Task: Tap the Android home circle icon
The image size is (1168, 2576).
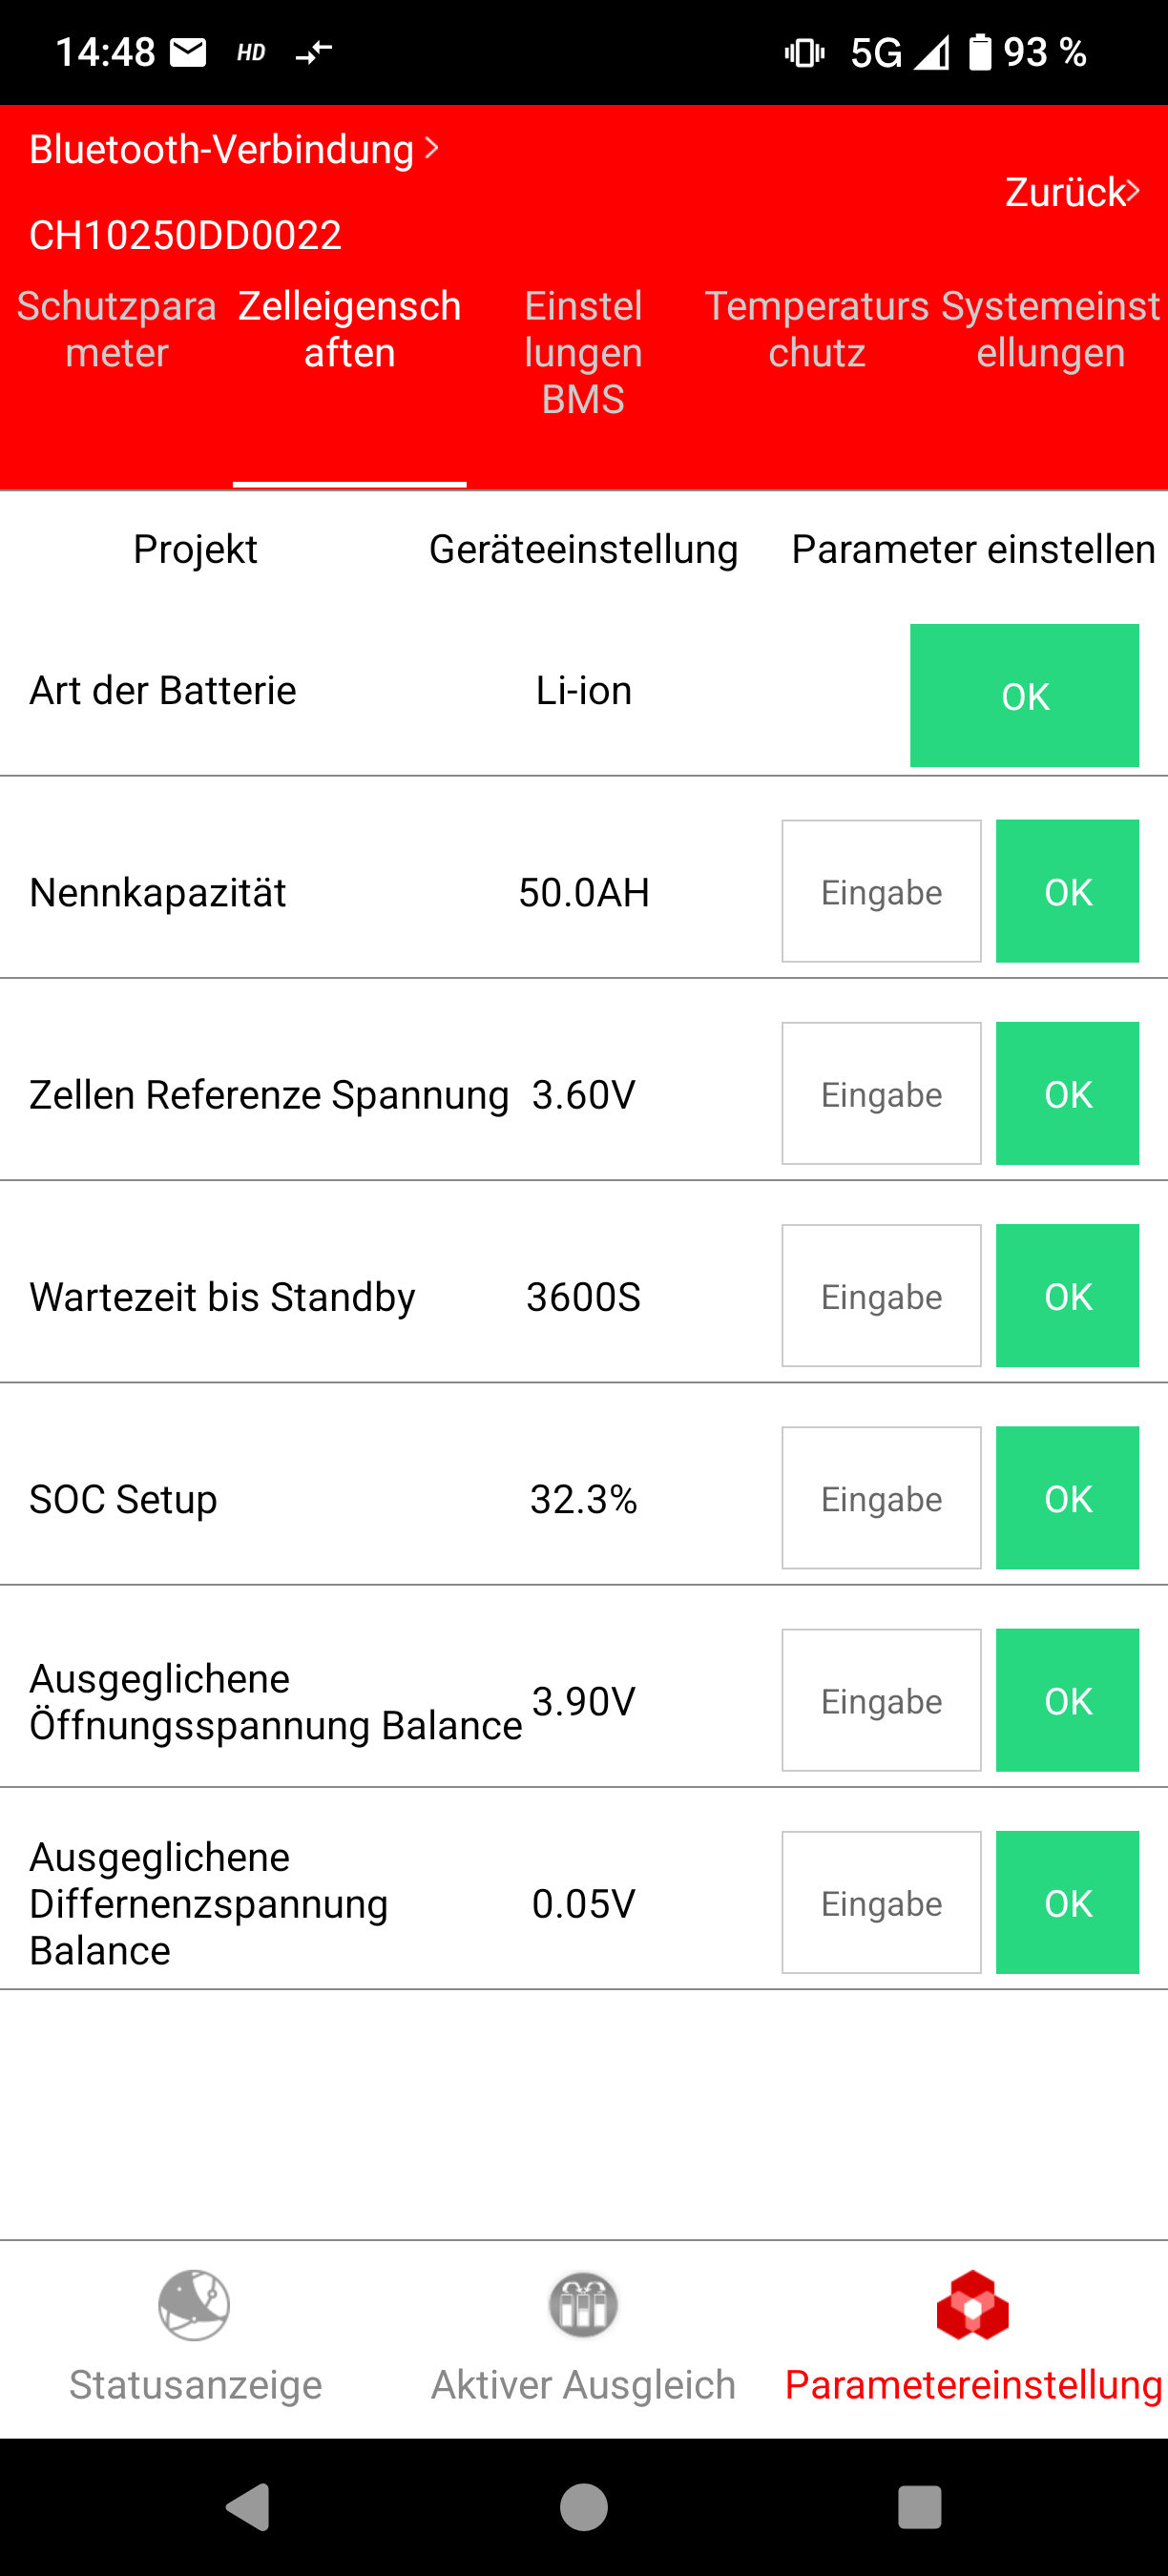Action: pos(583,2506)
